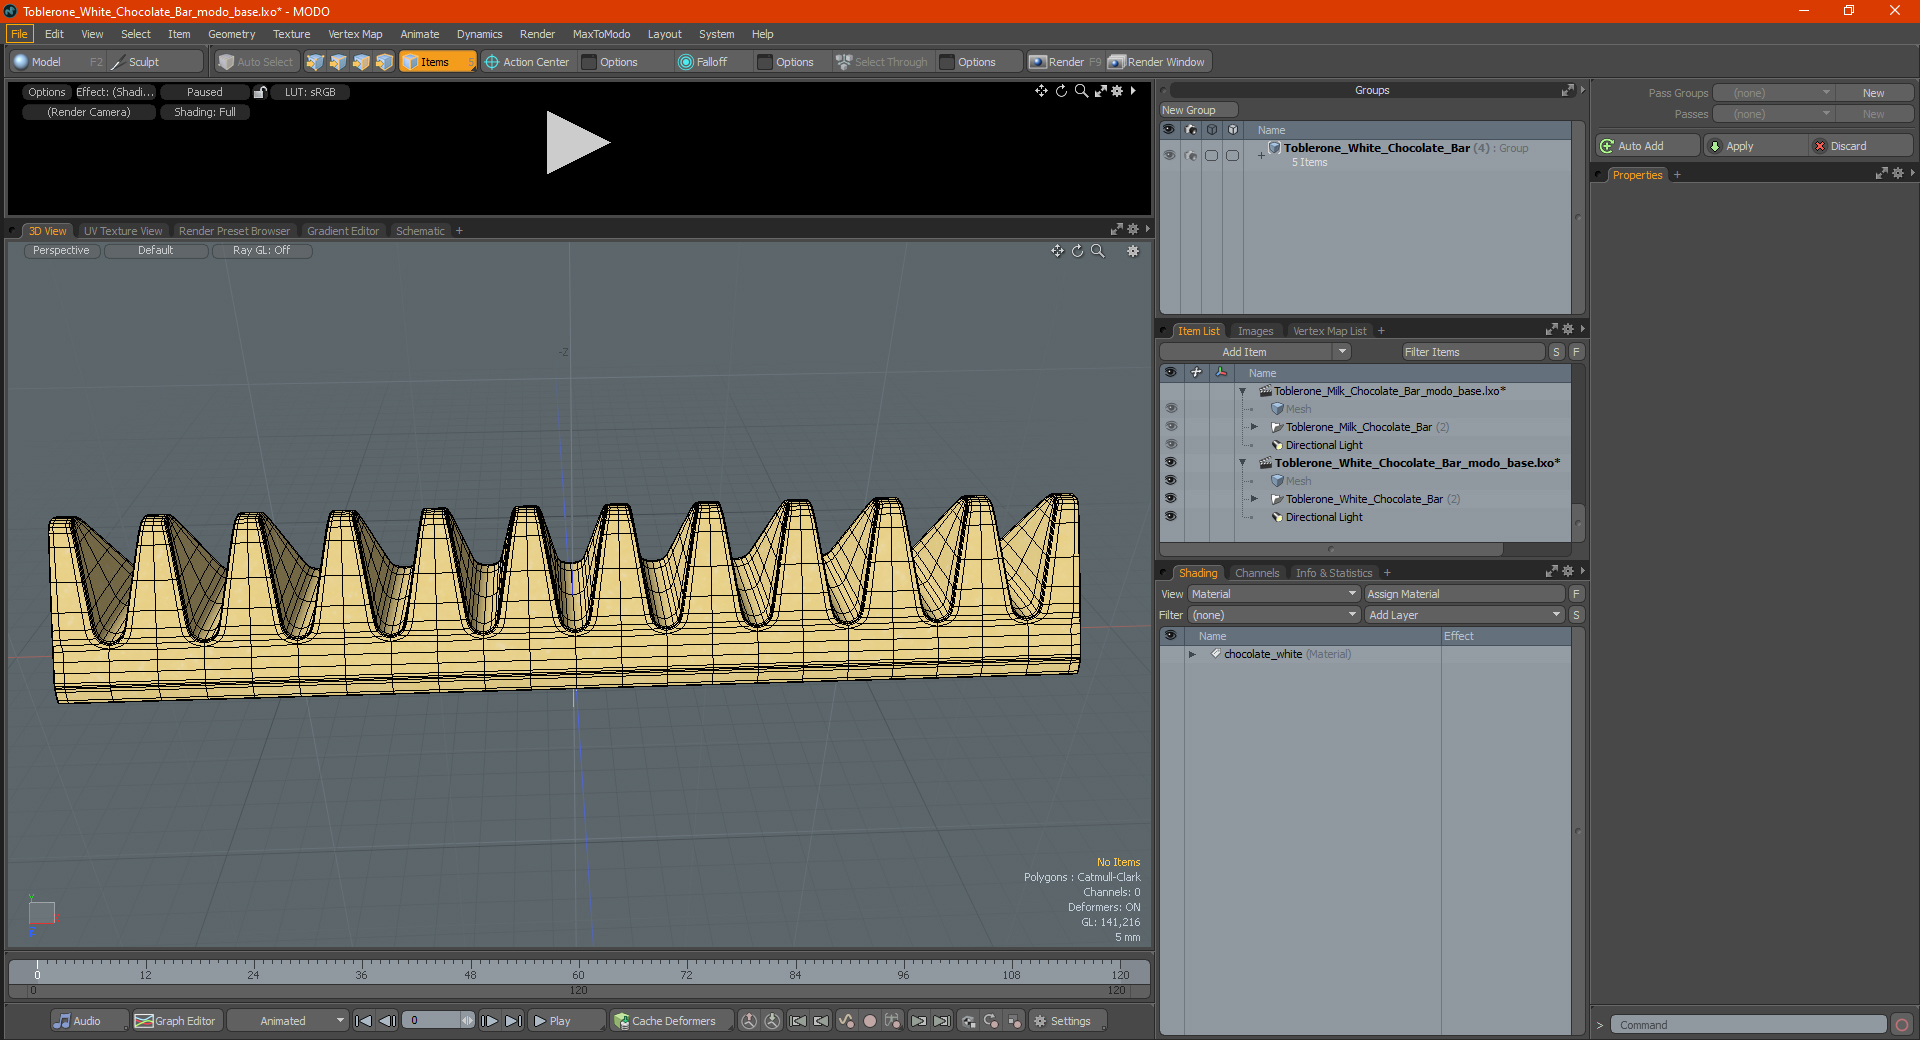Go to last frame

[x=513, y=1021]
